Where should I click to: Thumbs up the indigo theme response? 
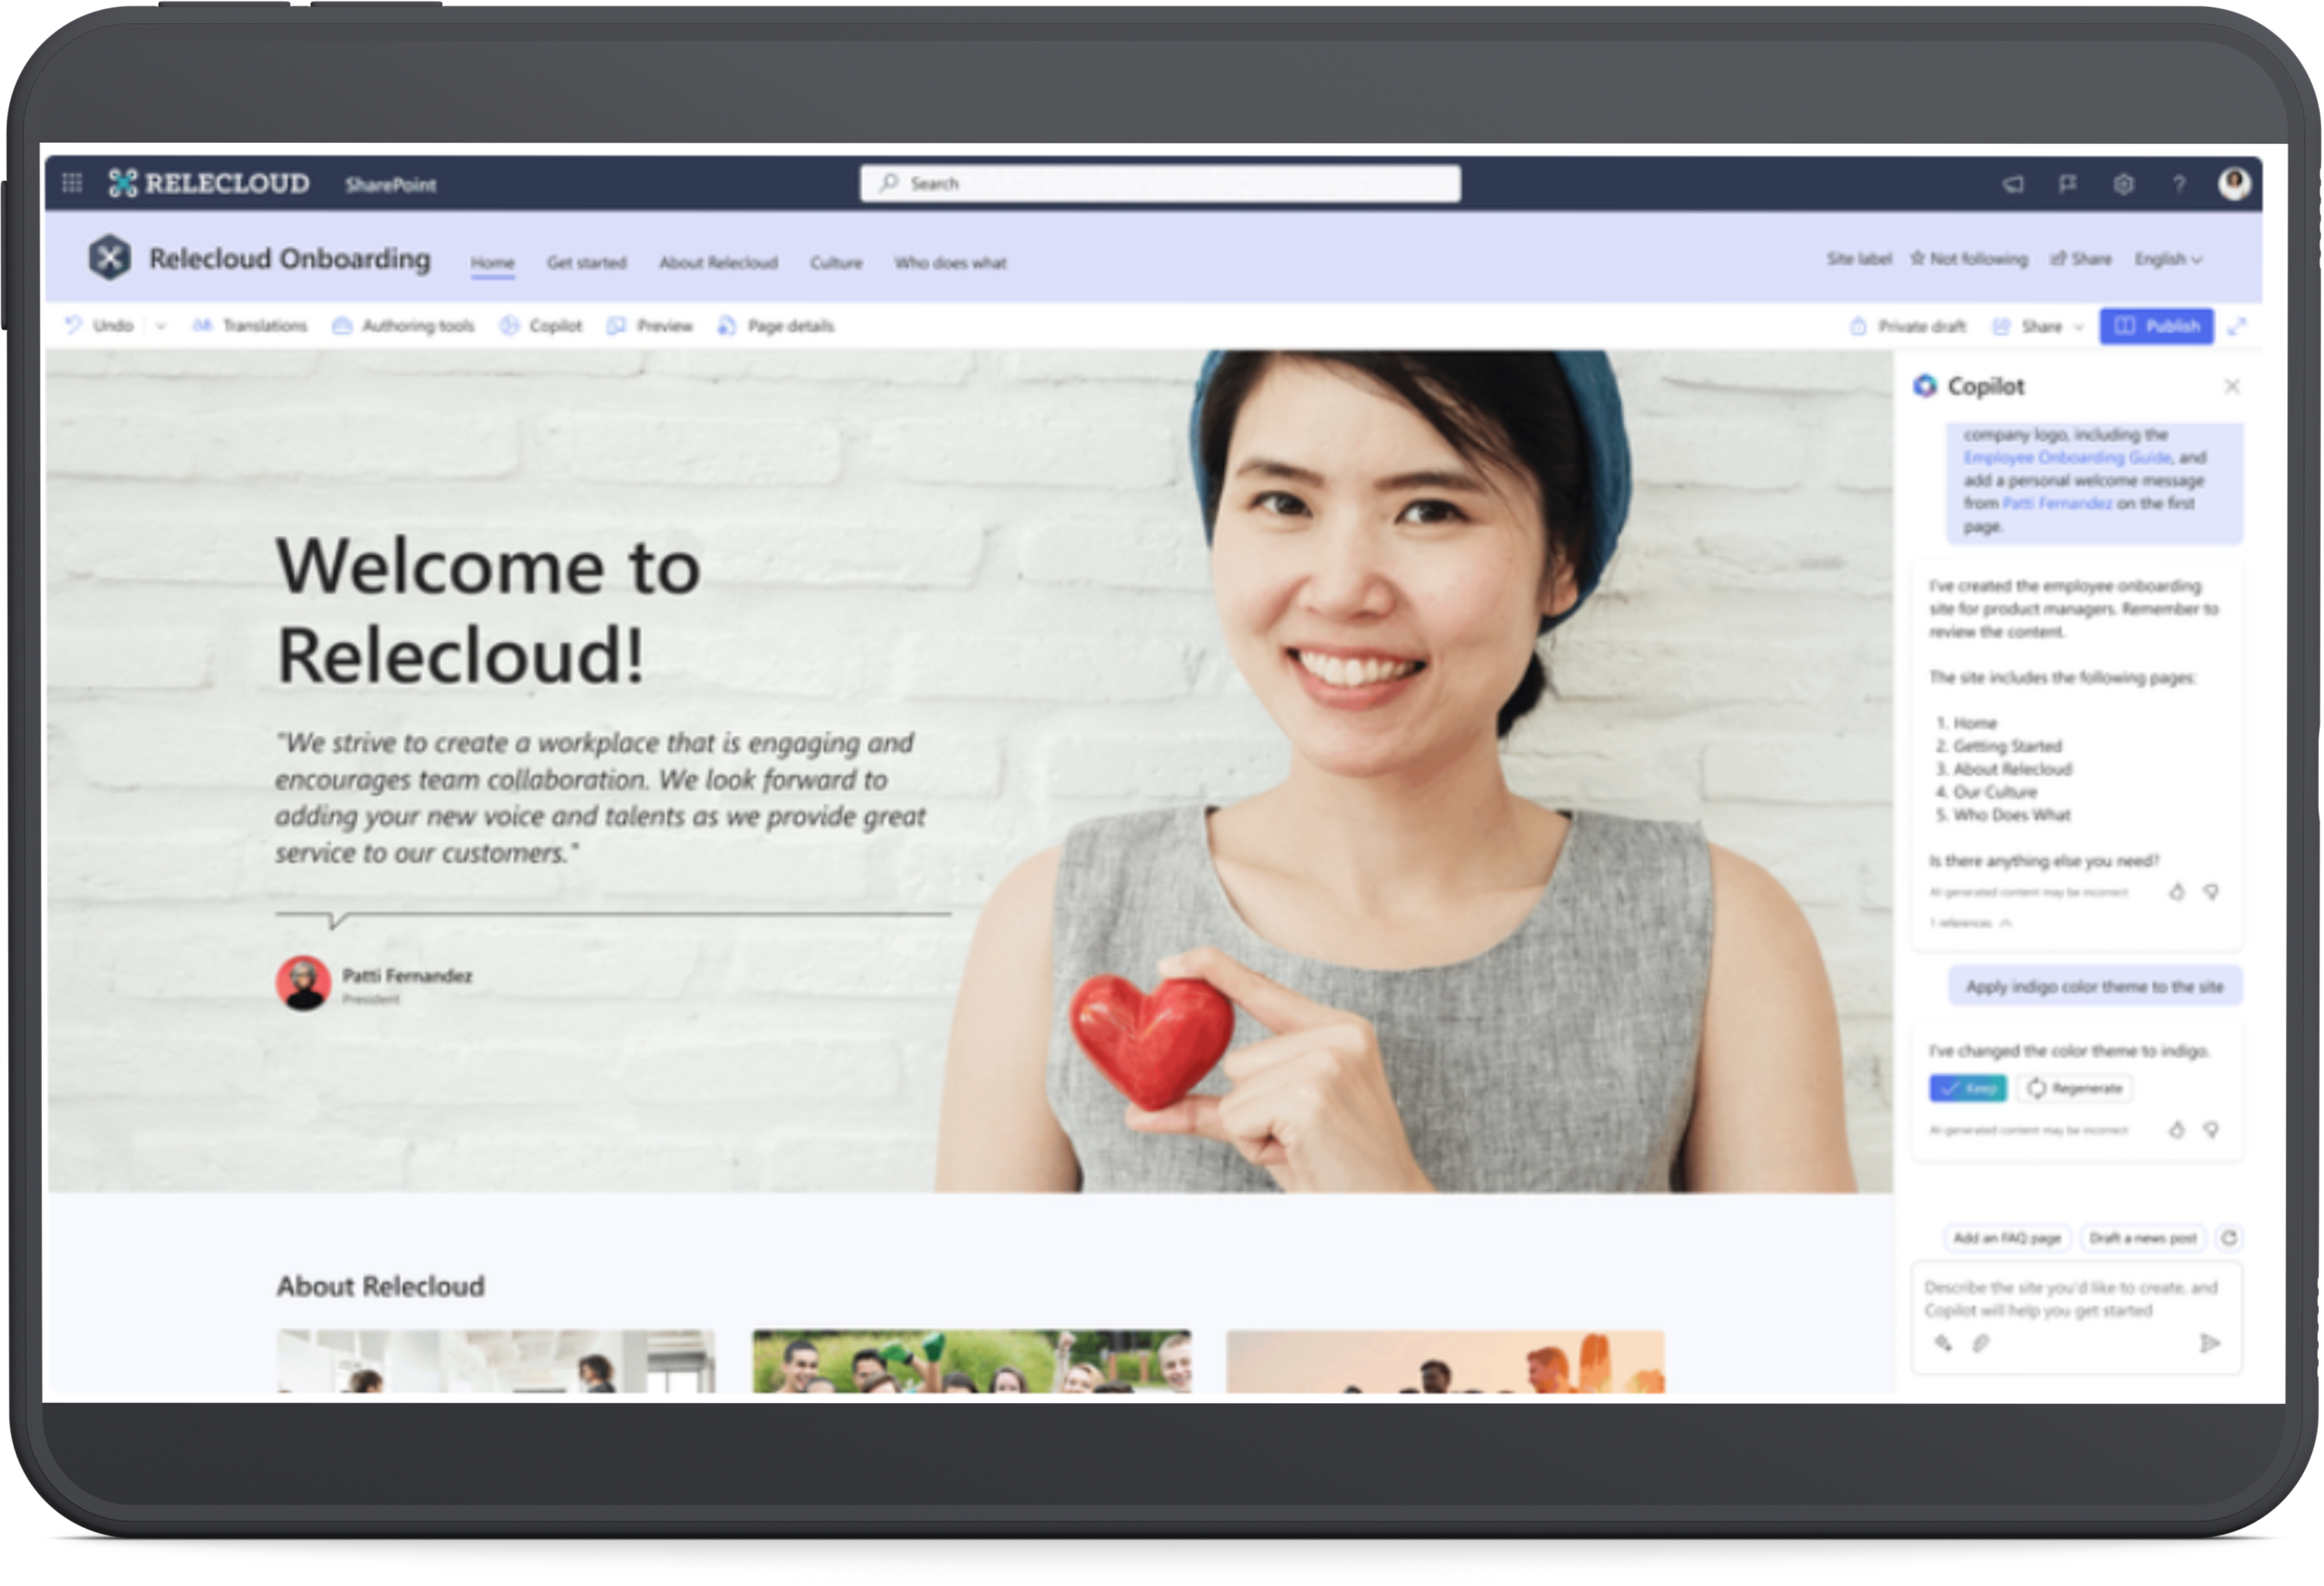point(2177,1129)
